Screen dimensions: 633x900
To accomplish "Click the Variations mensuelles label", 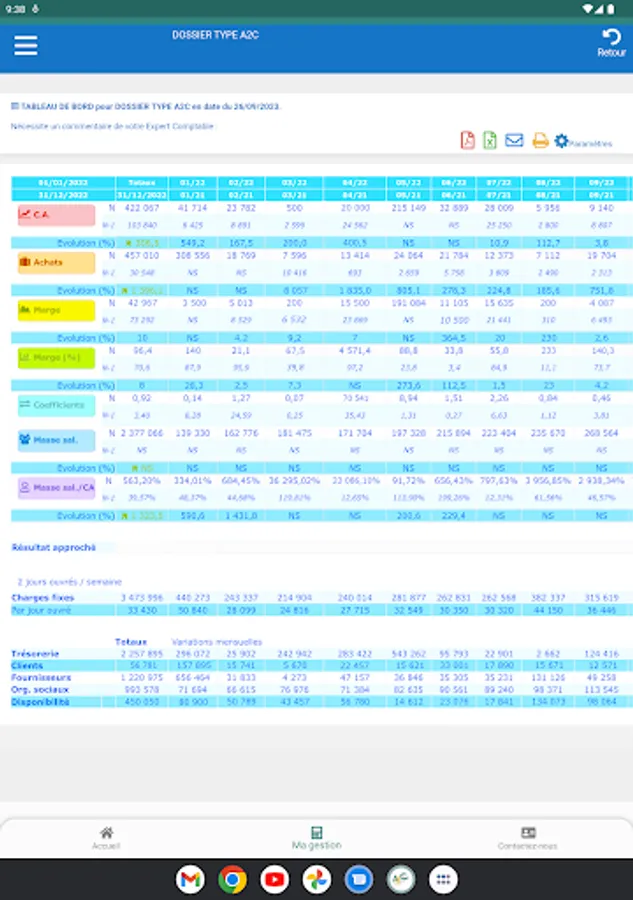I will click(x=216, y=642).
